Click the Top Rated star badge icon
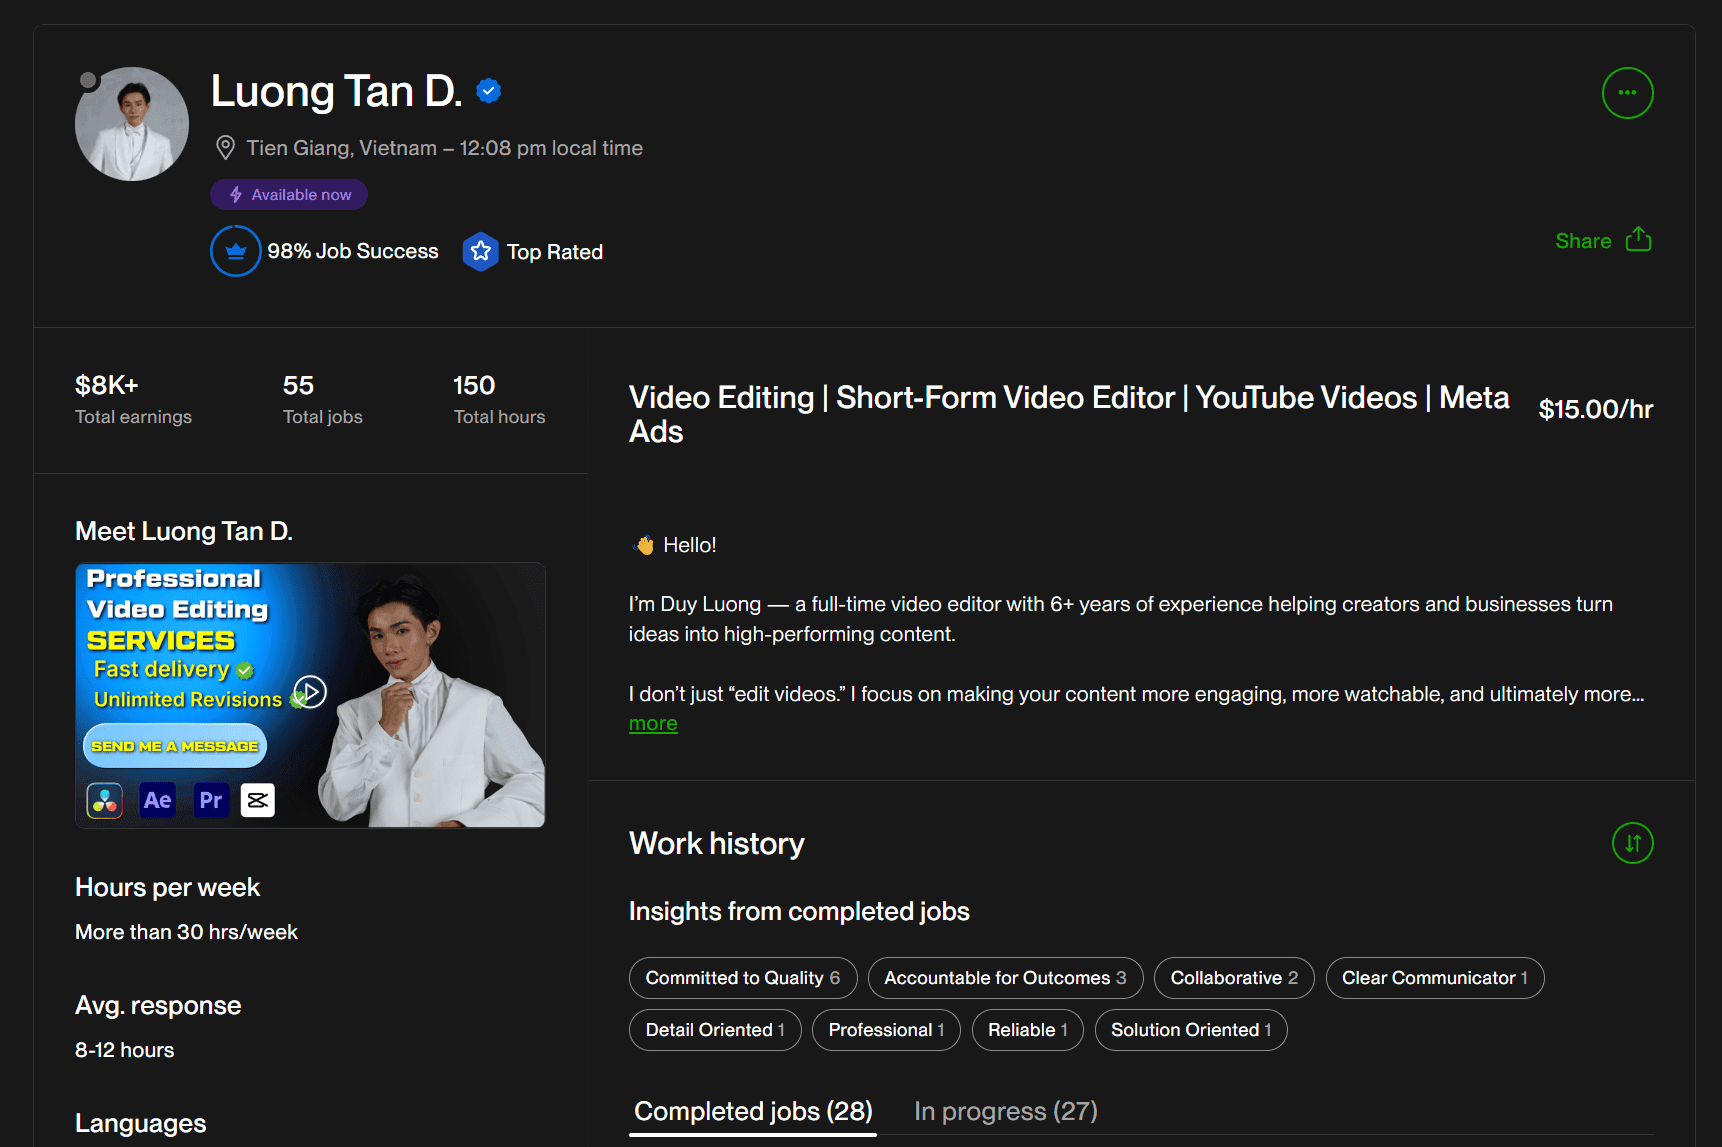Image resolution: width=1722 pixels, height=1147 pixels. pos(481,252)
